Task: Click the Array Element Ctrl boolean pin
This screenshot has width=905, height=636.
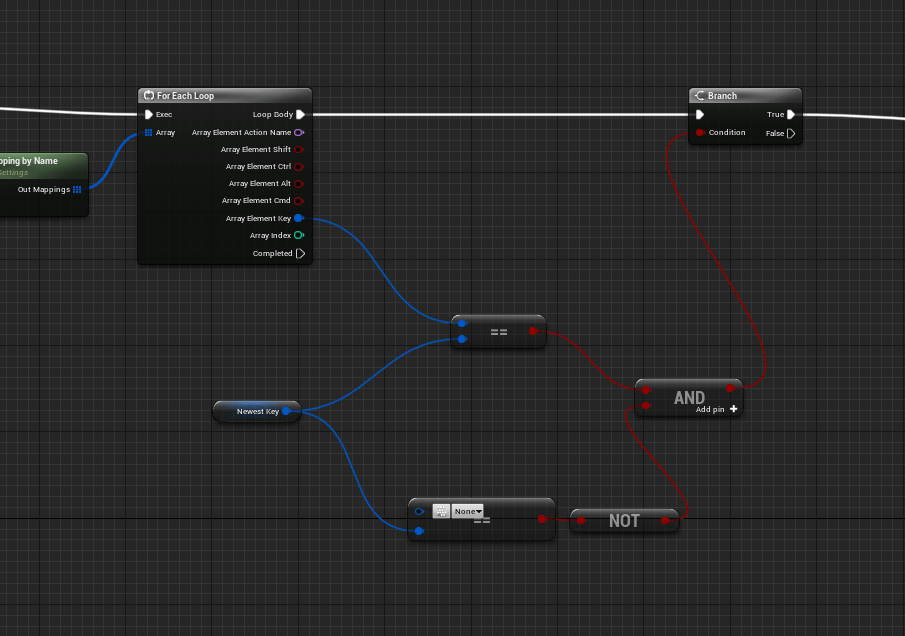Action: coord(299,167)
